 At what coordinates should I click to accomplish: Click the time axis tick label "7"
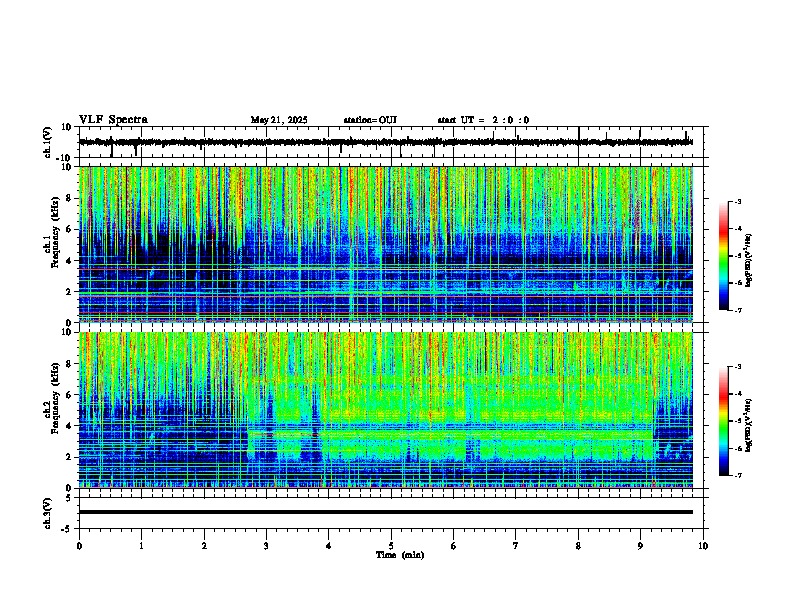[516, 546]
